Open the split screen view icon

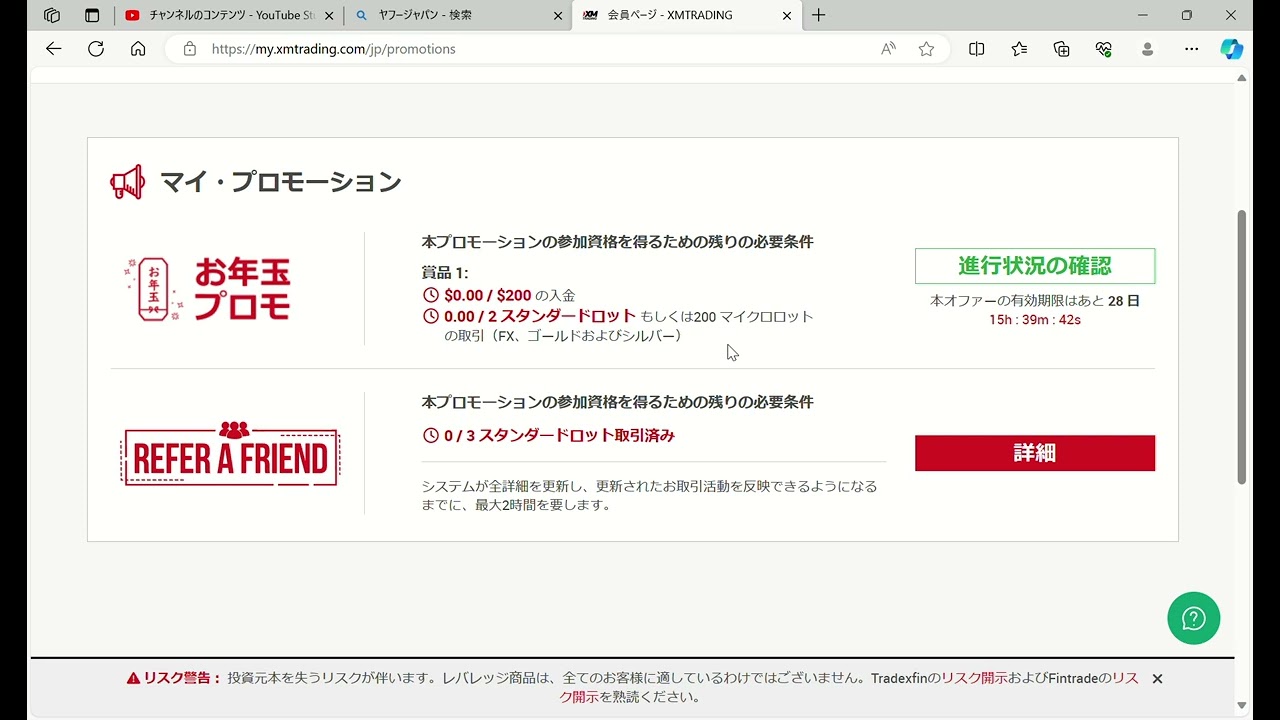coord(977,49)
